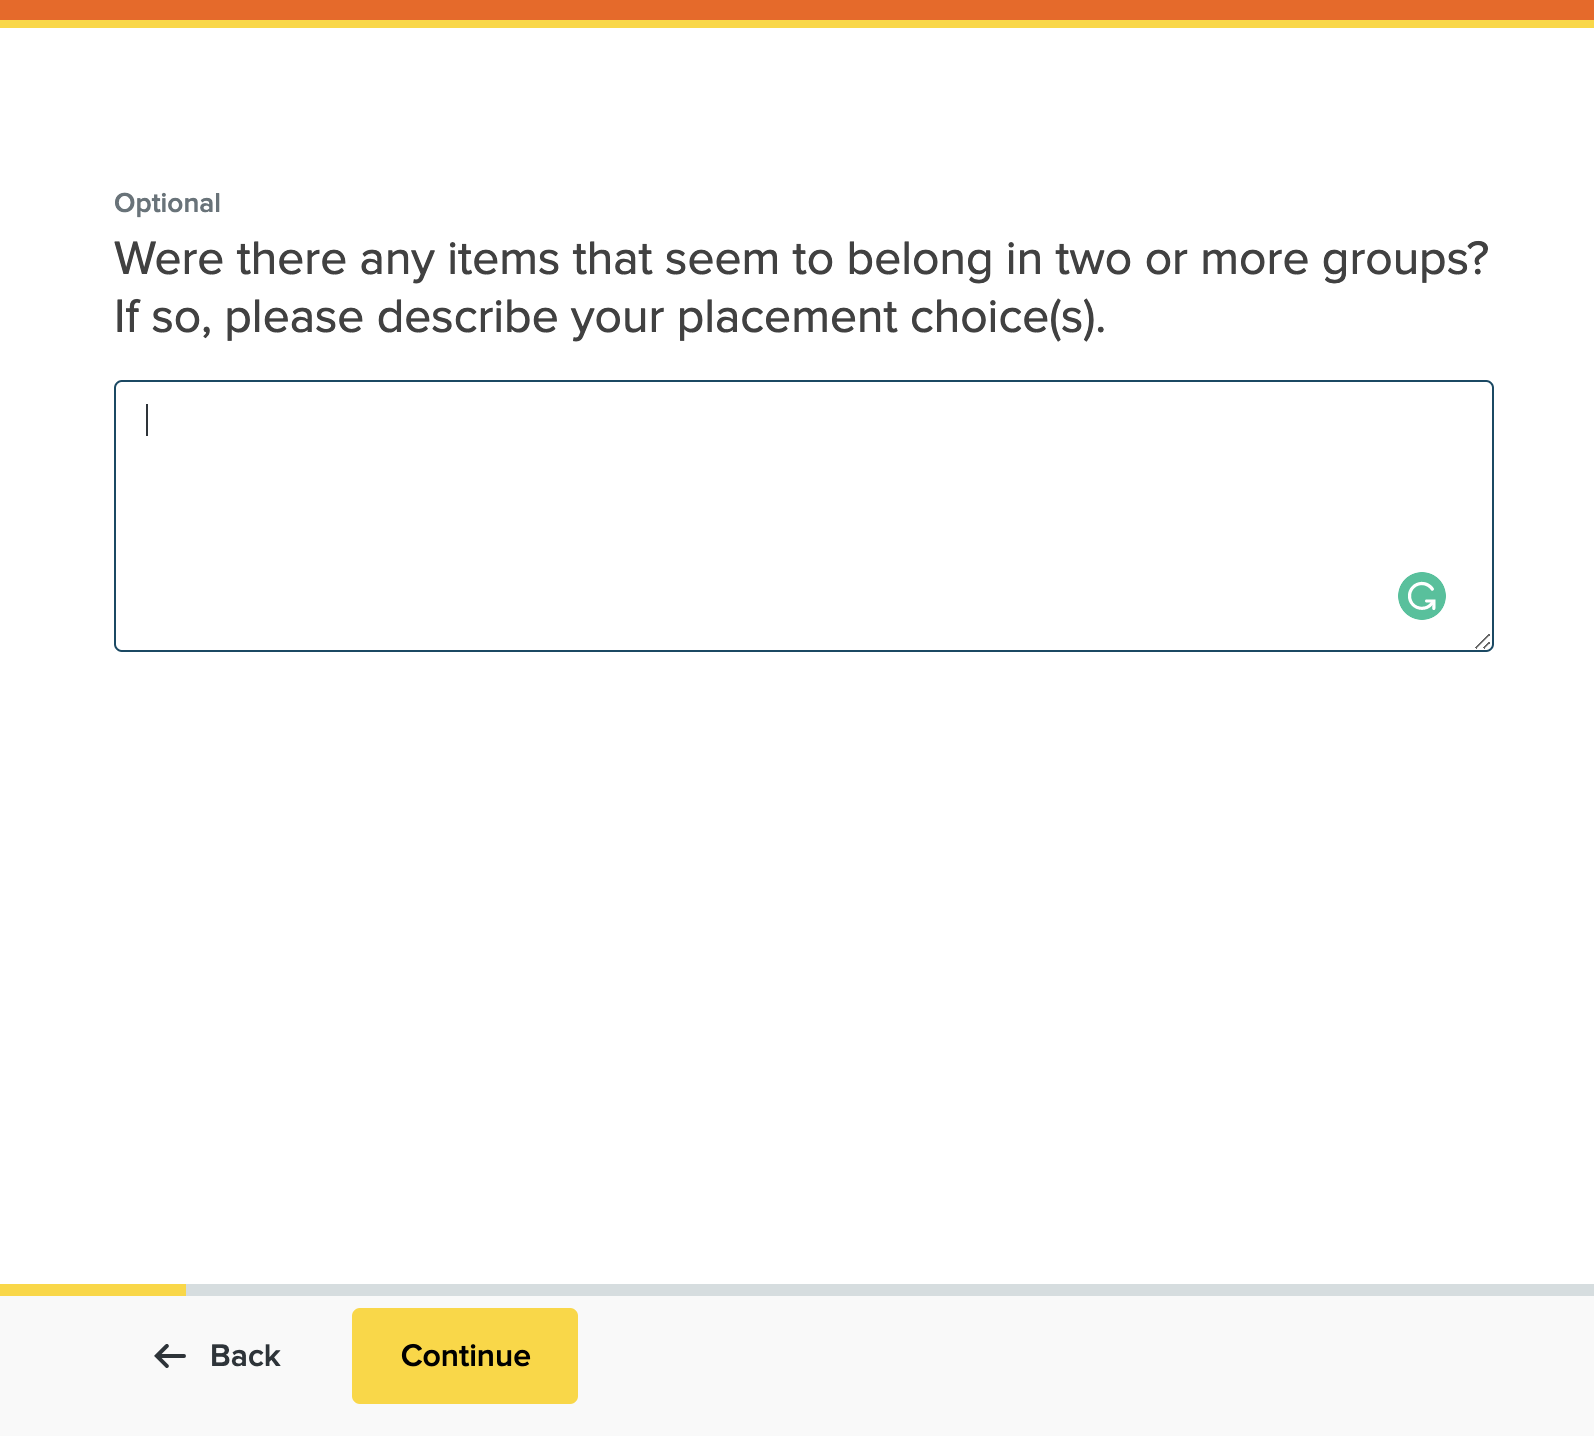Click the left arrow icon beside Back

(170, 1356)
